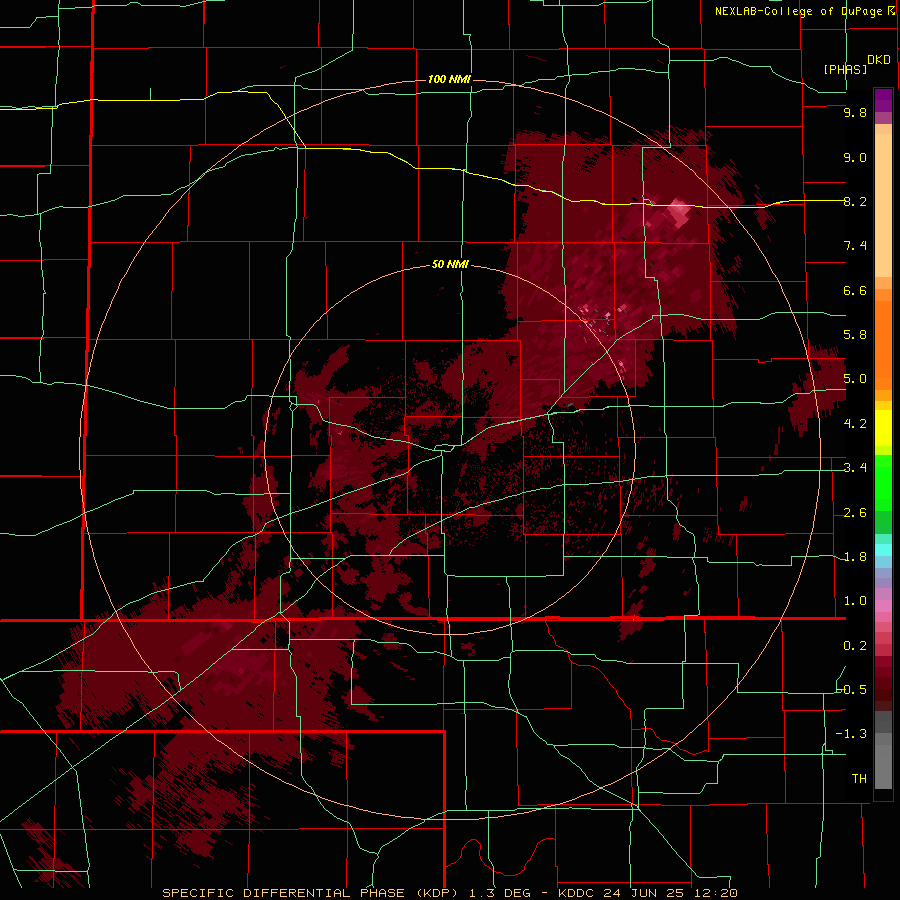Screen dimensions: 900x900
Task: Click the bright green segment of the color bar
Action: [883, 483]
